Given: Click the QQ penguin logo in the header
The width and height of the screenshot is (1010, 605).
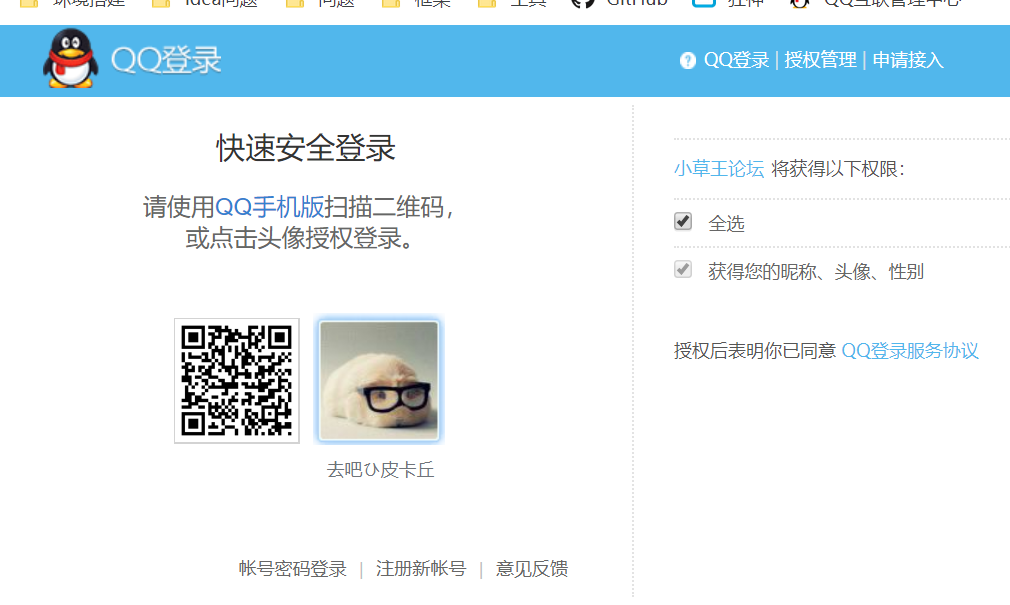Looking at the screenshot, I should 71,59.
